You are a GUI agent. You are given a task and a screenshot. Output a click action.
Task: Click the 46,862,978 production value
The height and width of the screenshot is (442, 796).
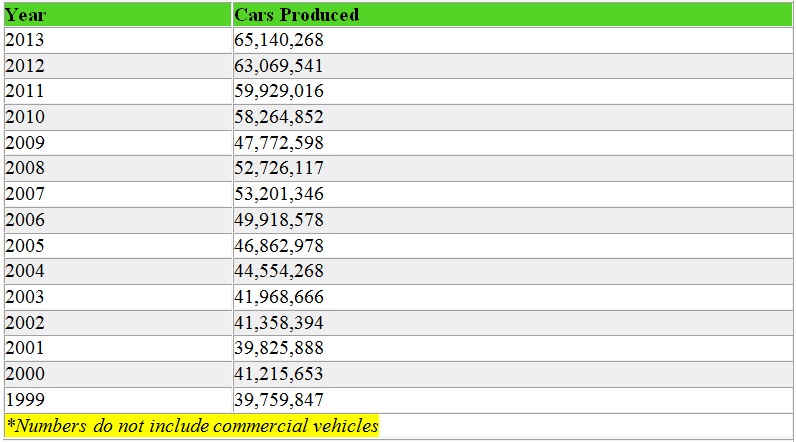tap(279, 246)
